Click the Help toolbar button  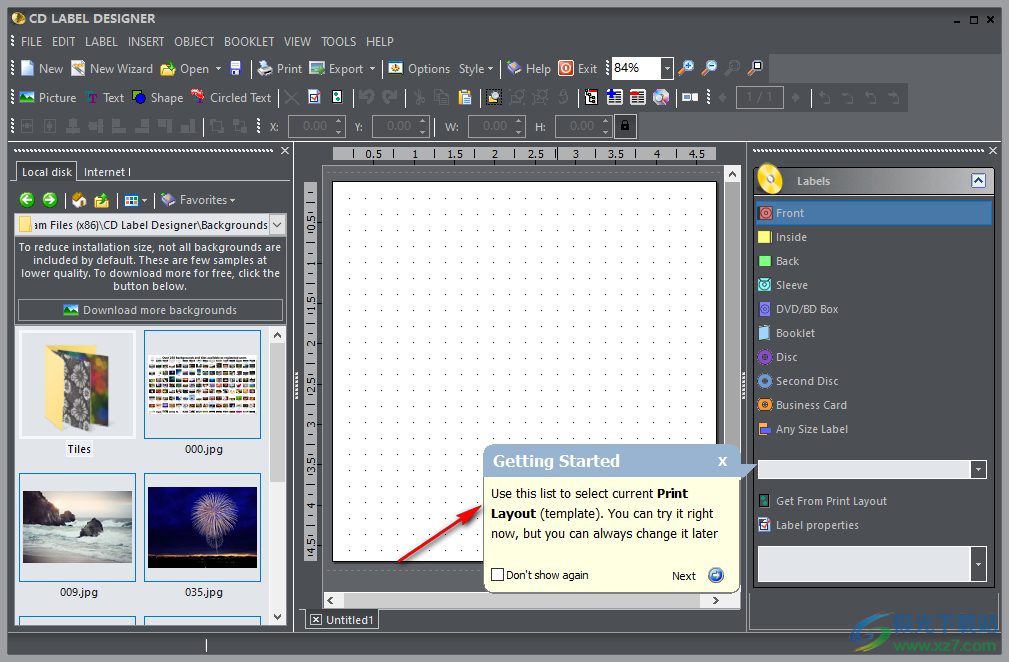tap(528, 68)
